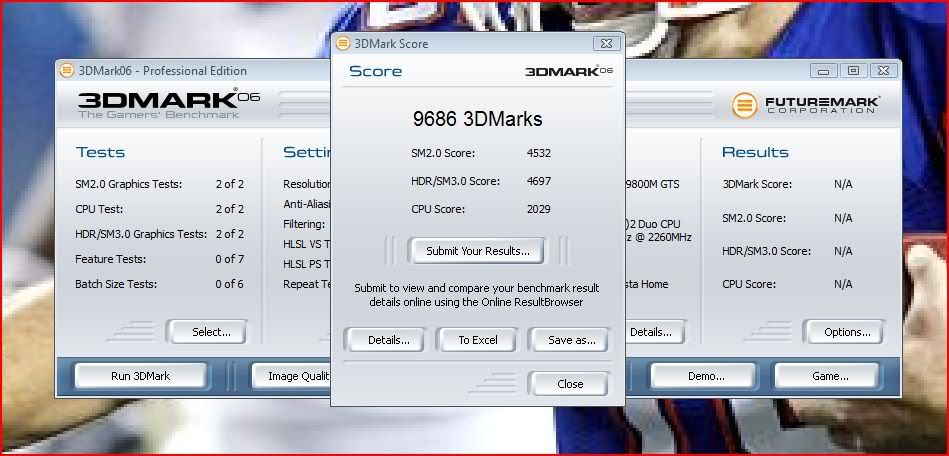Click the 3DMark06 logo in main window
Image resolution: width=949 pixels, height=456 pixels.
tap(169, 104)
